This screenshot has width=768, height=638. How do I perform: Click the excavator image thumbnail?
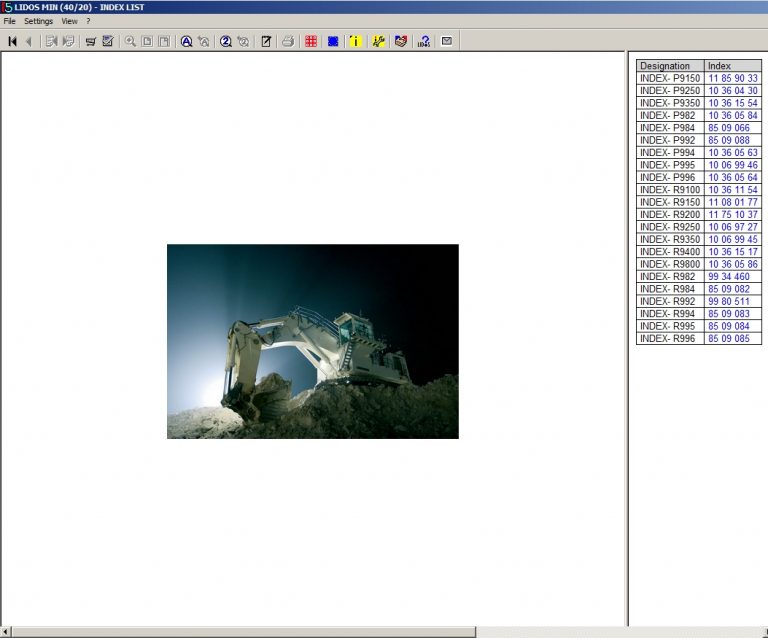(312, 341)
